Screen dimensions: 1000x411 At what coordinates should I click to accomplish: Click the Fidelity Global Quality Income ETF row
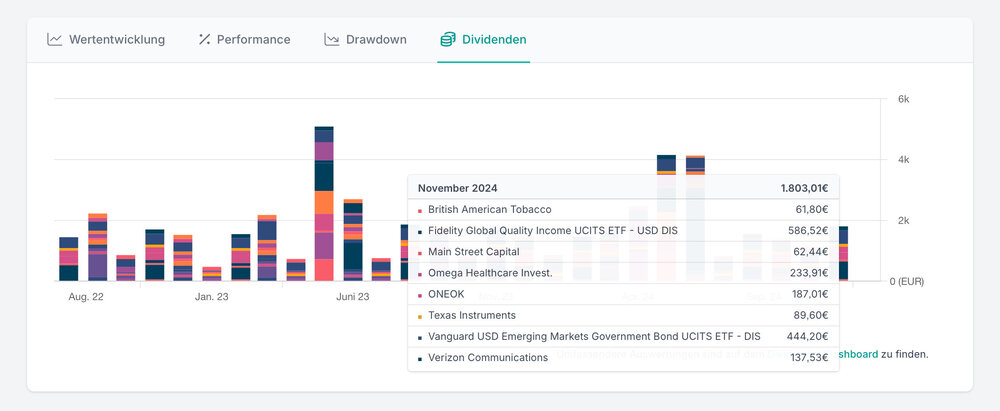point(623,231)
